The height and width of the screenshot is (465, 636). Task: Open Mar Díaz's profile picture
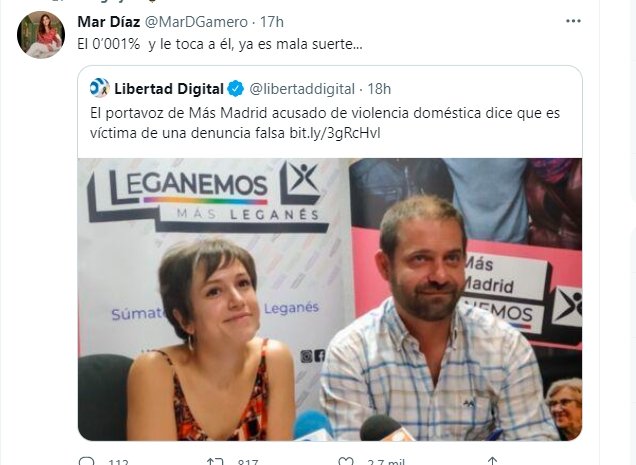pyautogui.click(x=41, y=35)
